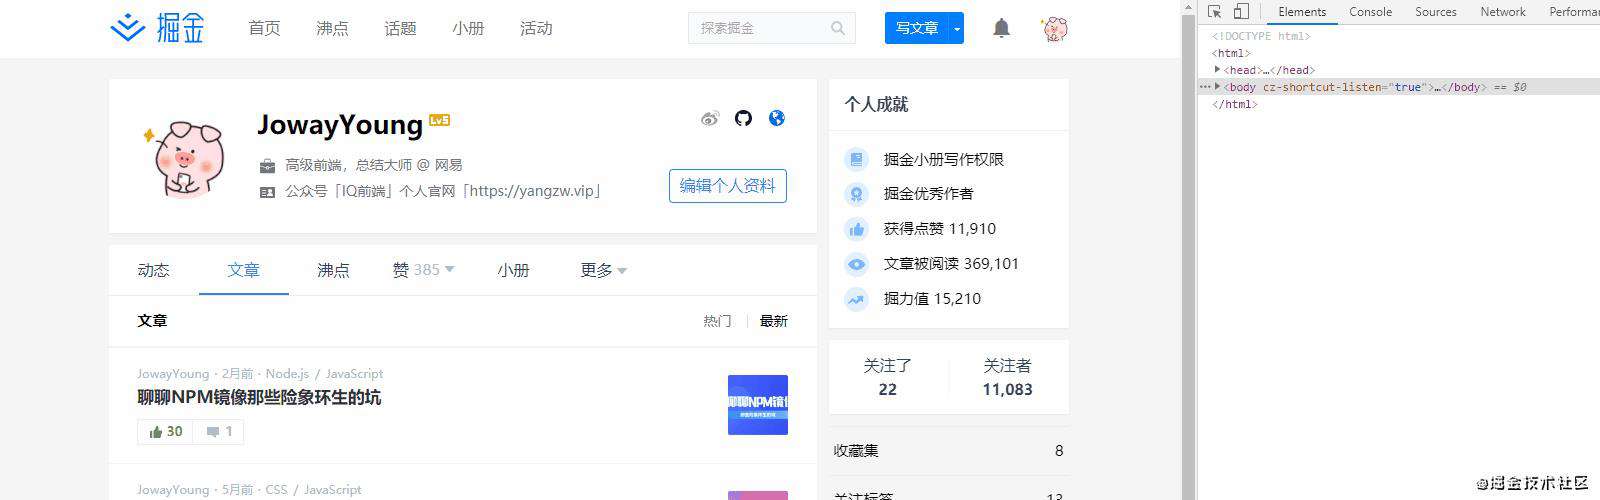Expand the body node in DevTools
1600x500 pixels.
pos(1217,87)
